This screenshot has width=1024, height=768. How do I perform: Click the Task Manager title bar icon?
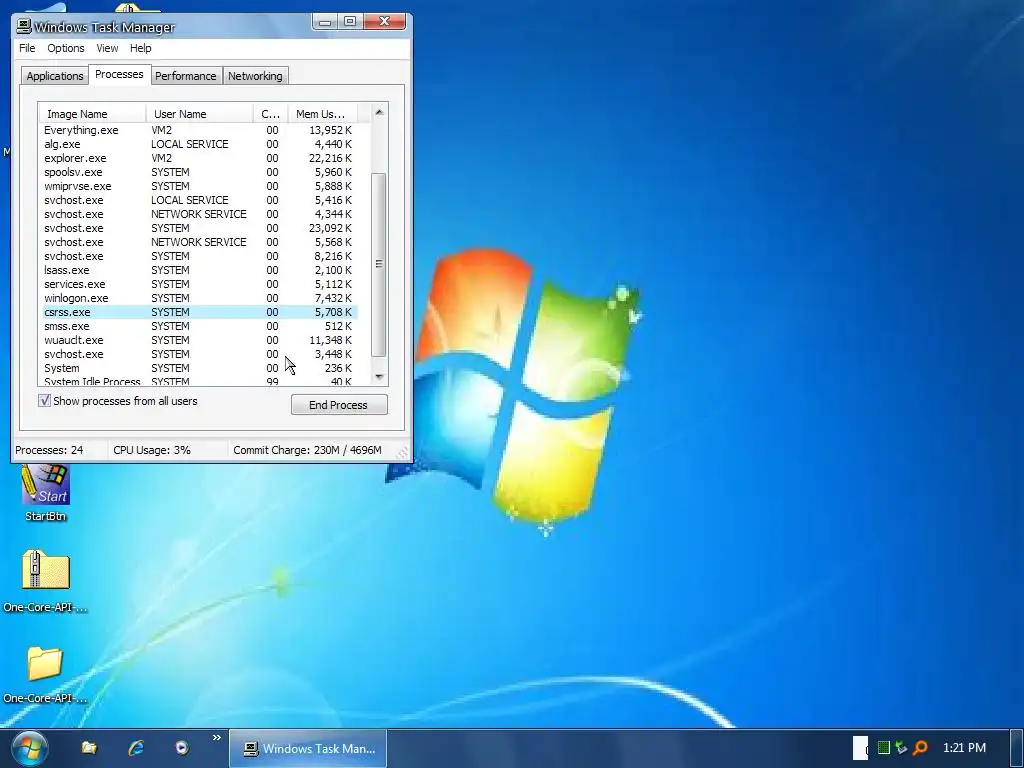point(24,26)
